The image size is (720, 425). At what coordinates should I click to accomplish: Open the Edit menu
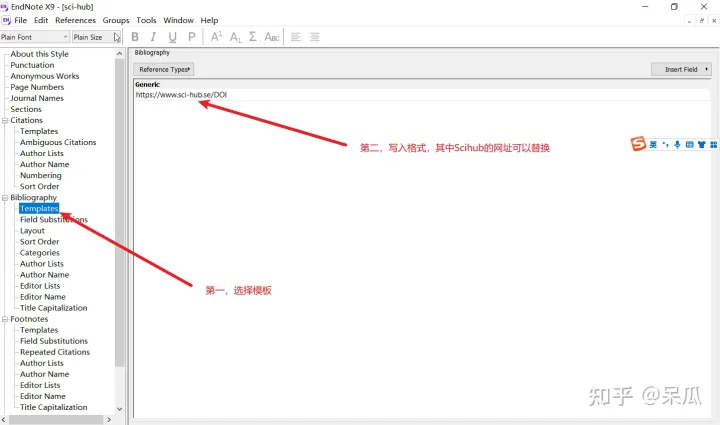pos(41,20)
